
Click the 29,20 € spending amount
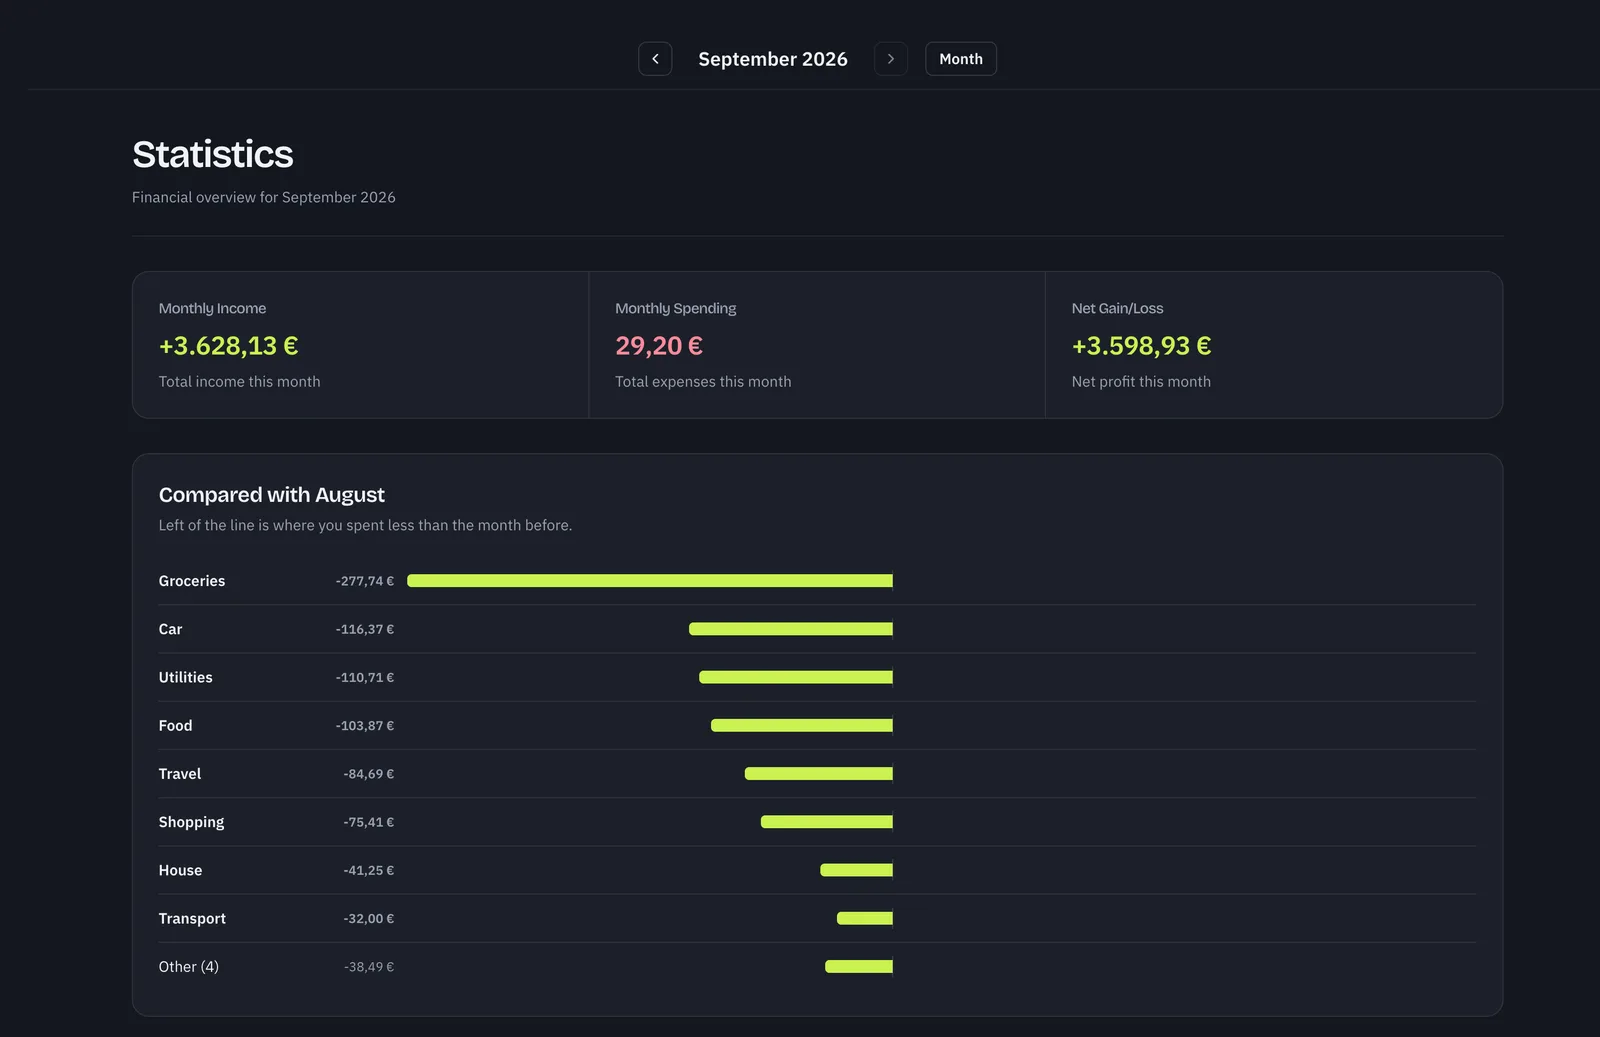[x=659, y=345]
